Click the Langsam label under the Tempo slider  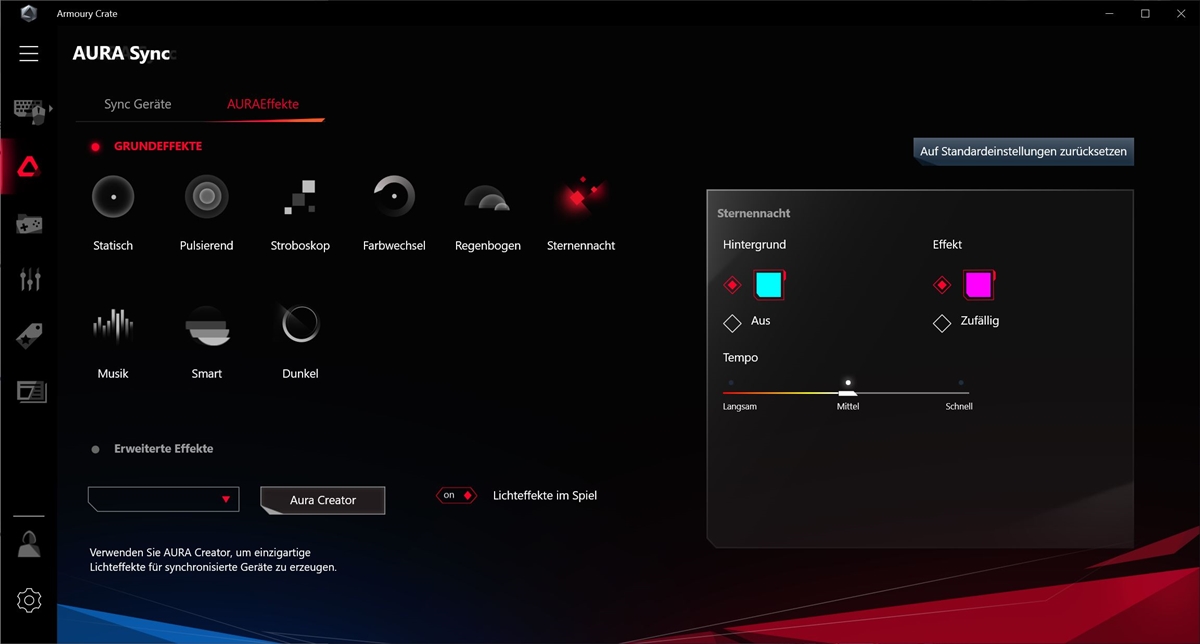740,407
